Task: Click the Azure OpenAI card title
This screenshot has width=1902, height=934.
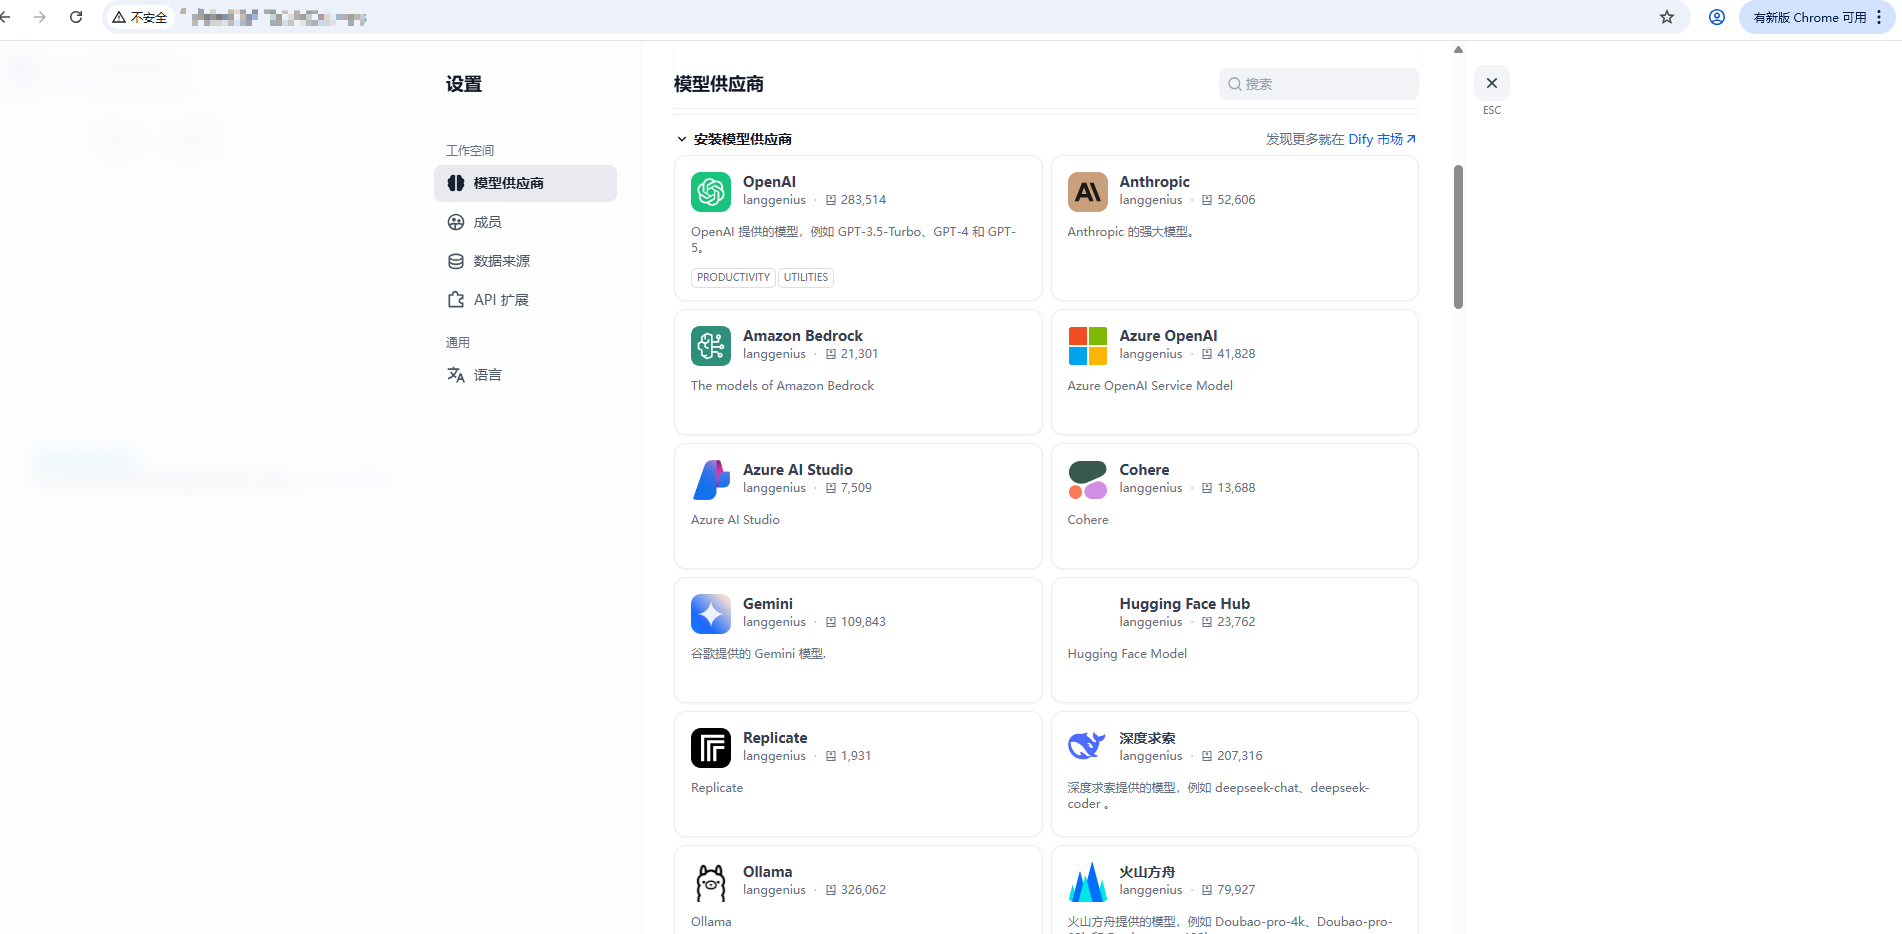Action: coord(1168,336)
